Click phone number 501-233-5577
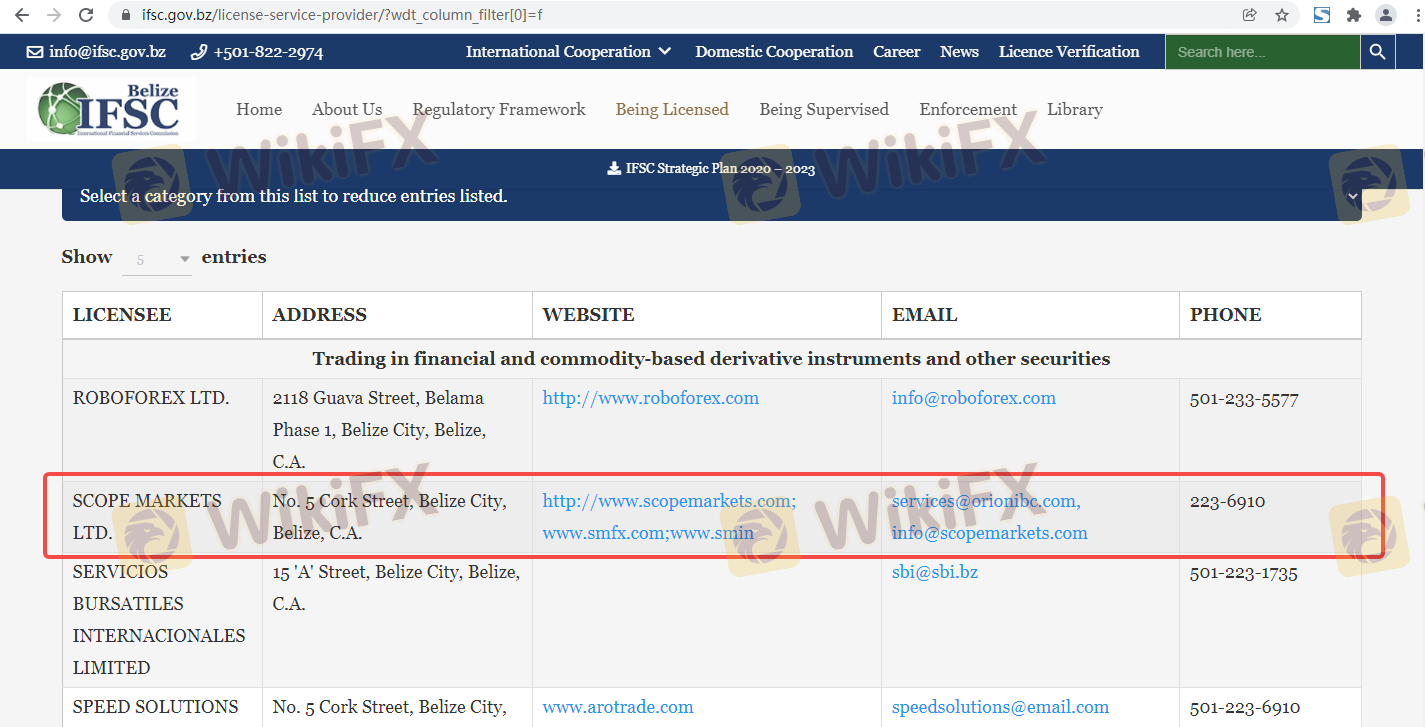The image size is (1425, 727). [x=1244, y=400]
